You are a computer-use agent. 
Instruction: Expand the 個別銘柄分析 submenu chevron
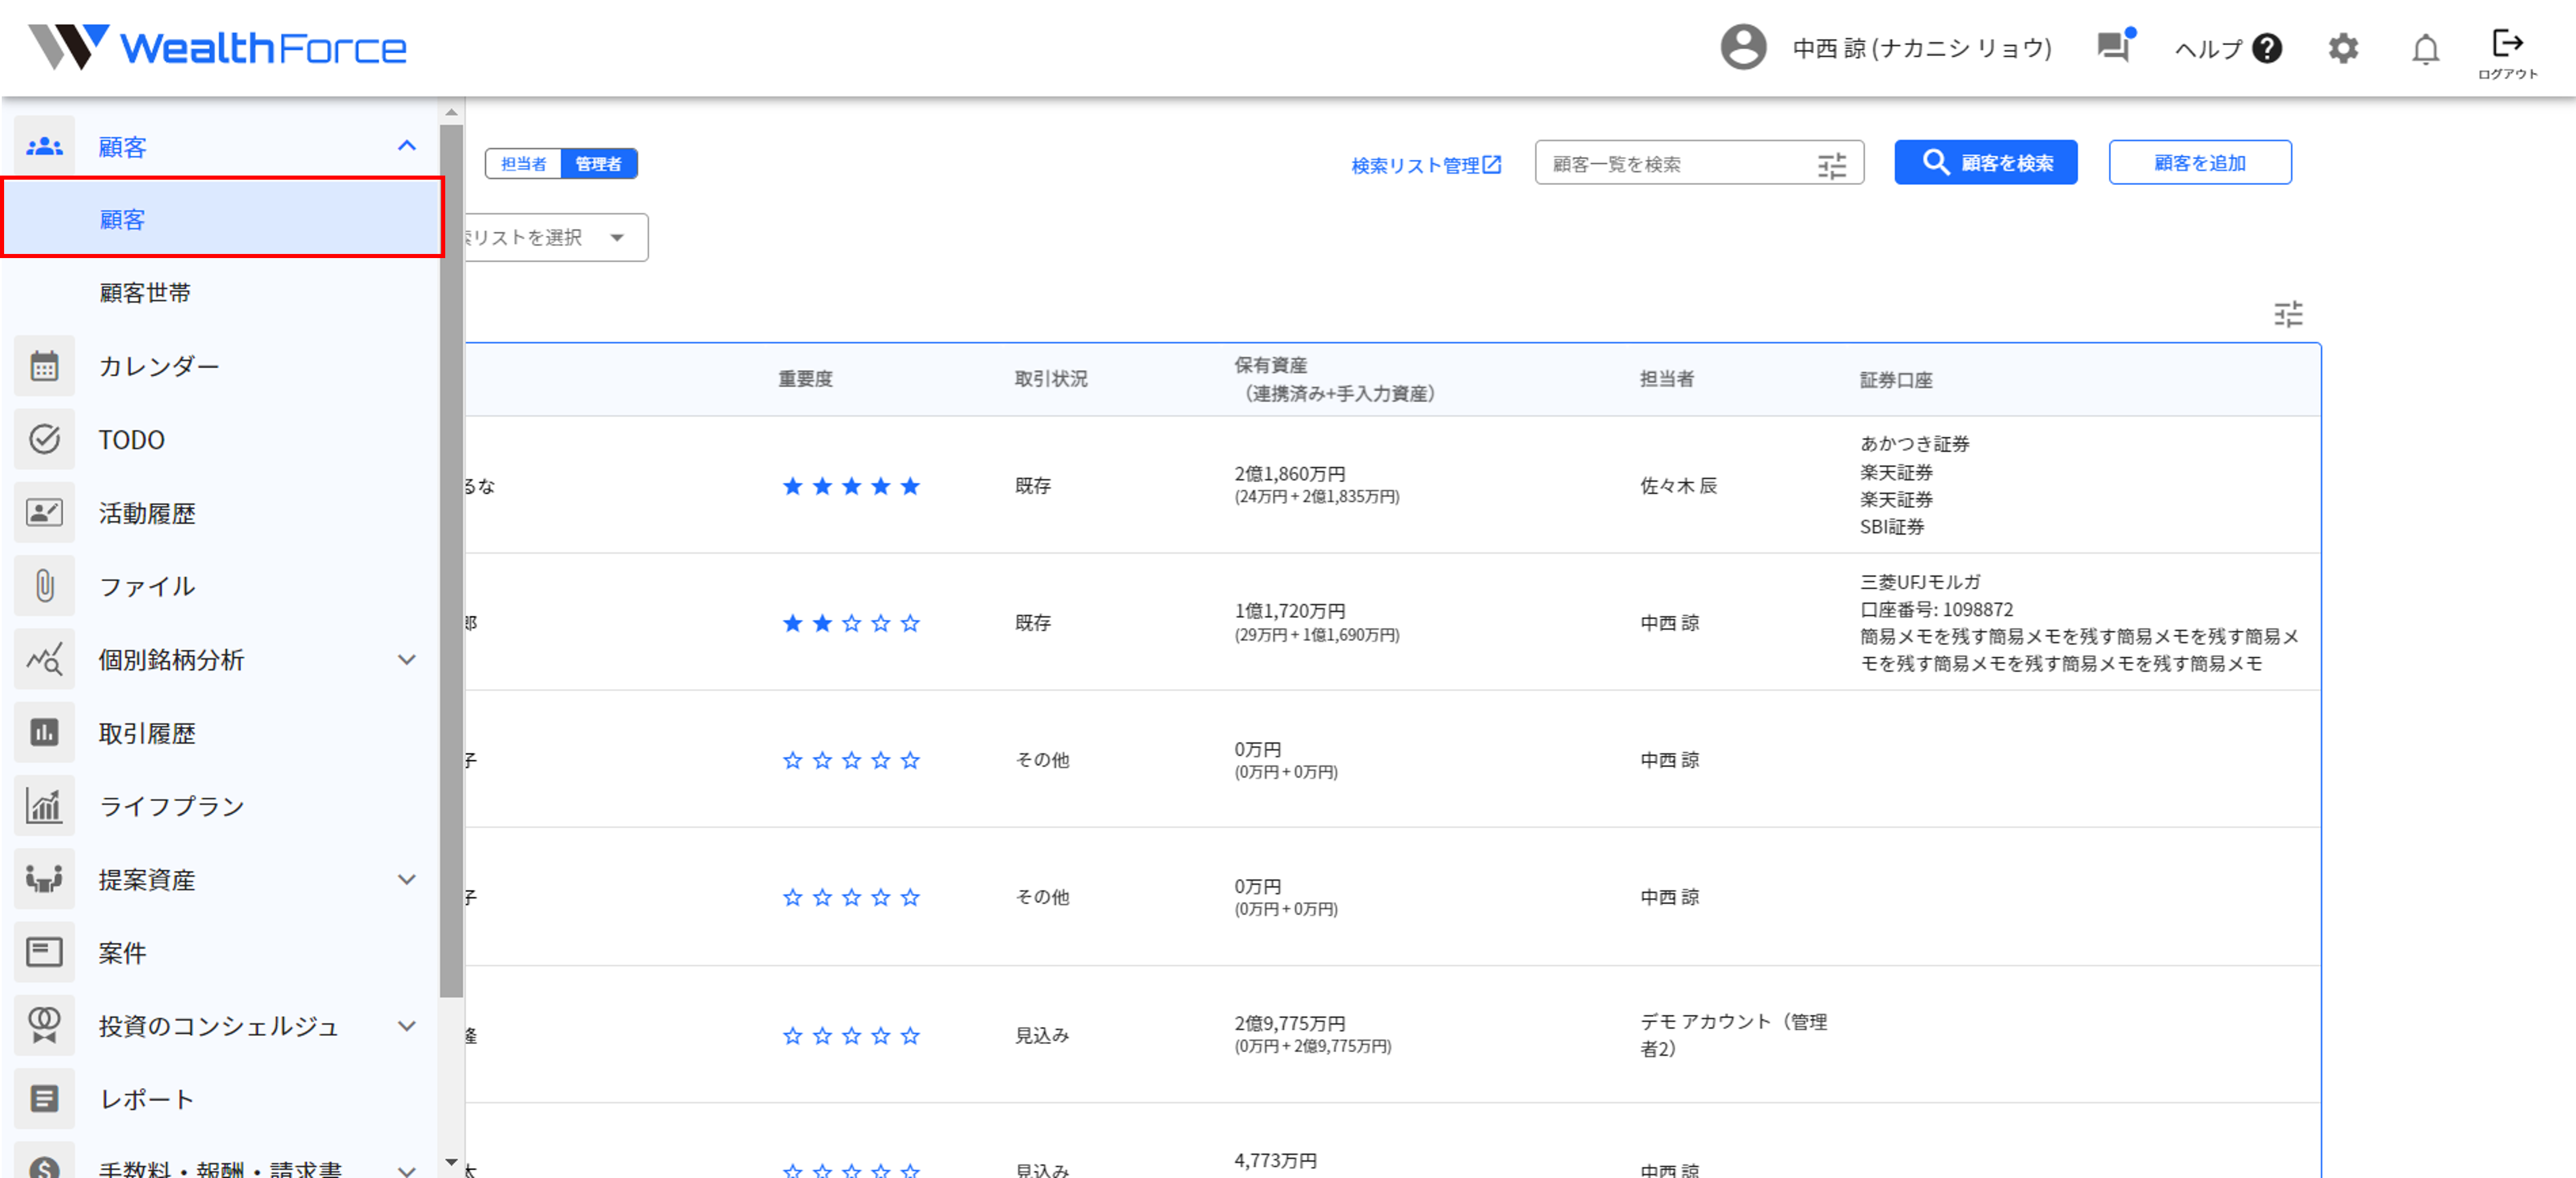coord(407,660)
